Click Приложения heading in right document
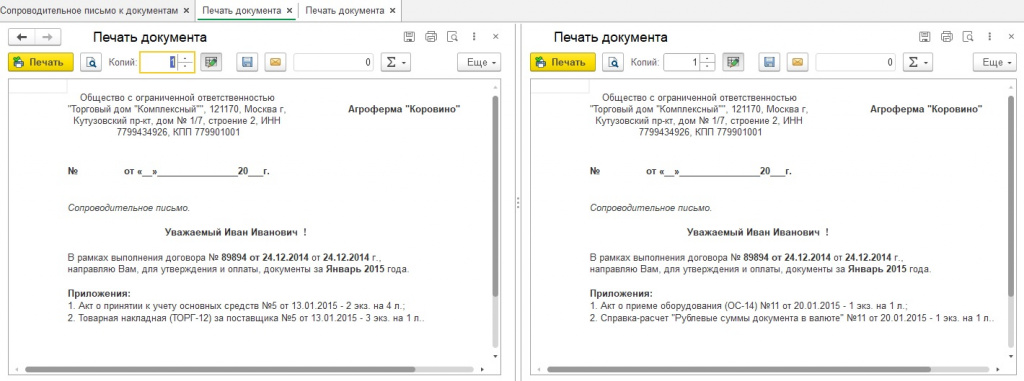Viewport: 1024px width, 381px height. [622, 293]
